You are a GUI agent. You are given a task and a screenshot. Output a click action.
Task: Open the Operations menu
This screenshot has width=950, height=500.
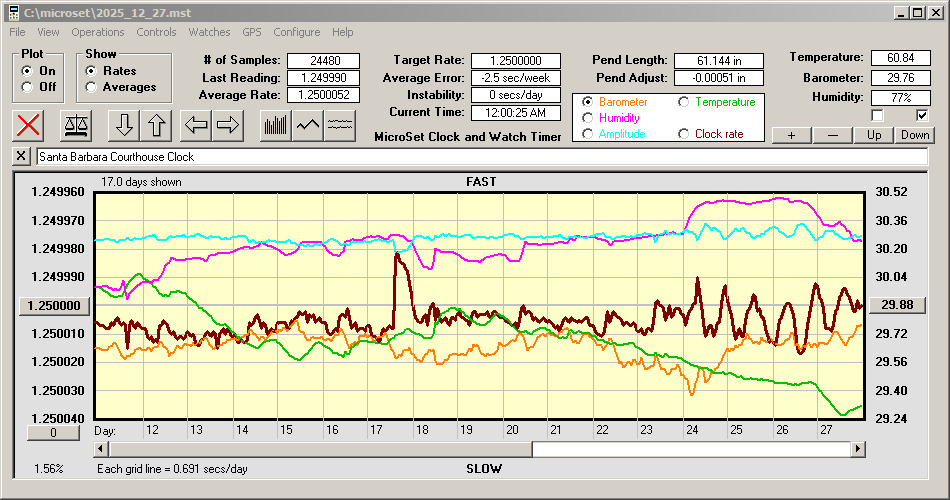coord(98,32)
